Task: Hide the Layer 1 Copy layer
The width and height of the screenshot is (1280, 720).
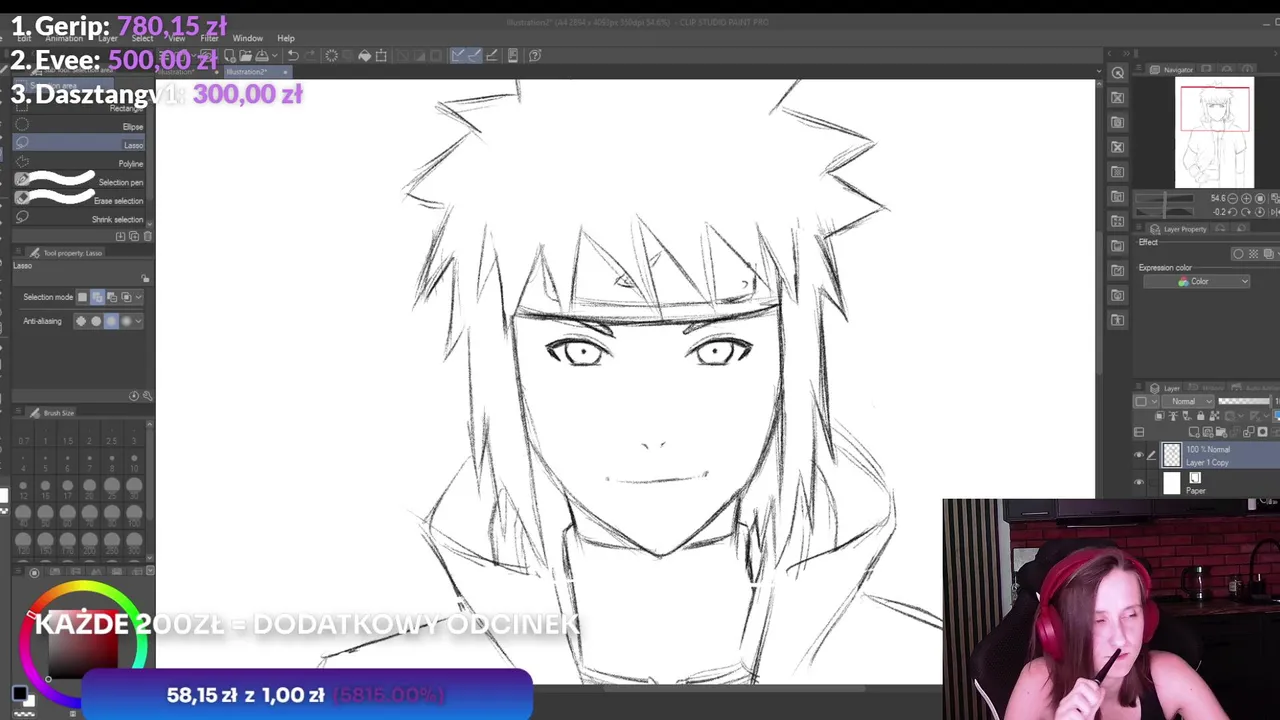Action: point(1139,456)
